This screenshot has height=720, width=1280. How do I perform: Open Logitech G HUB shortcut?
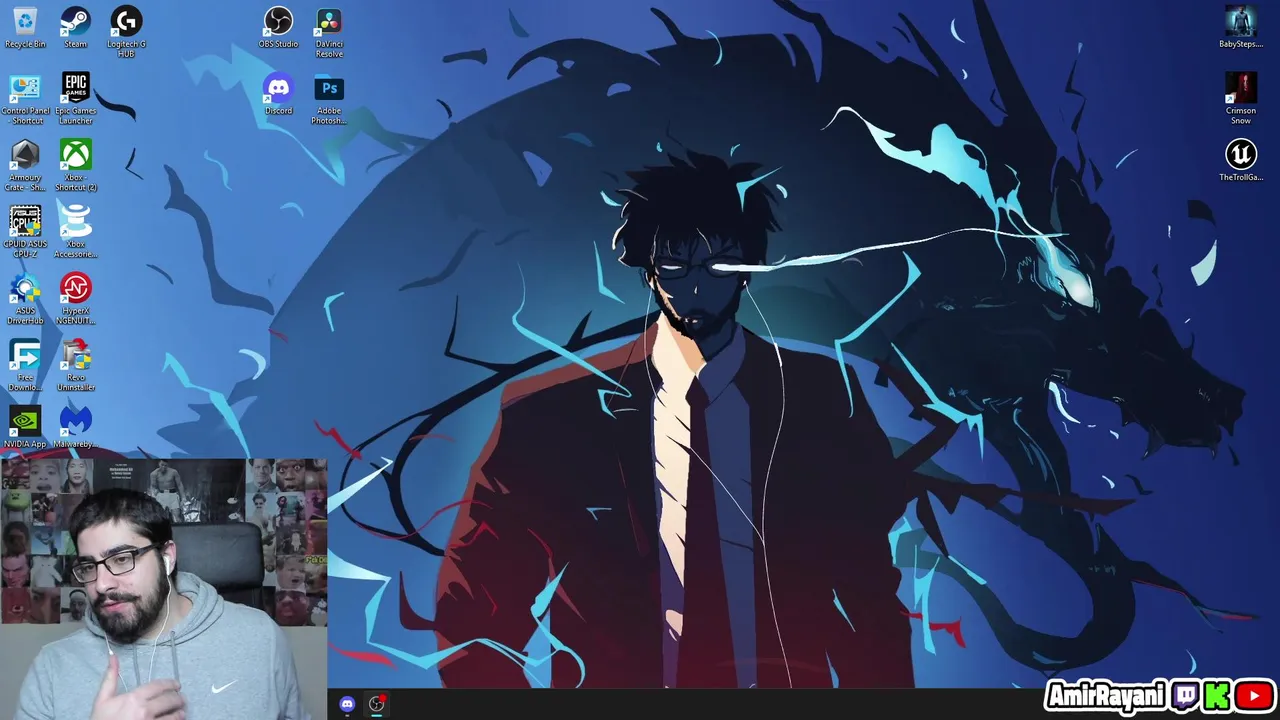[x=126, y=32]
